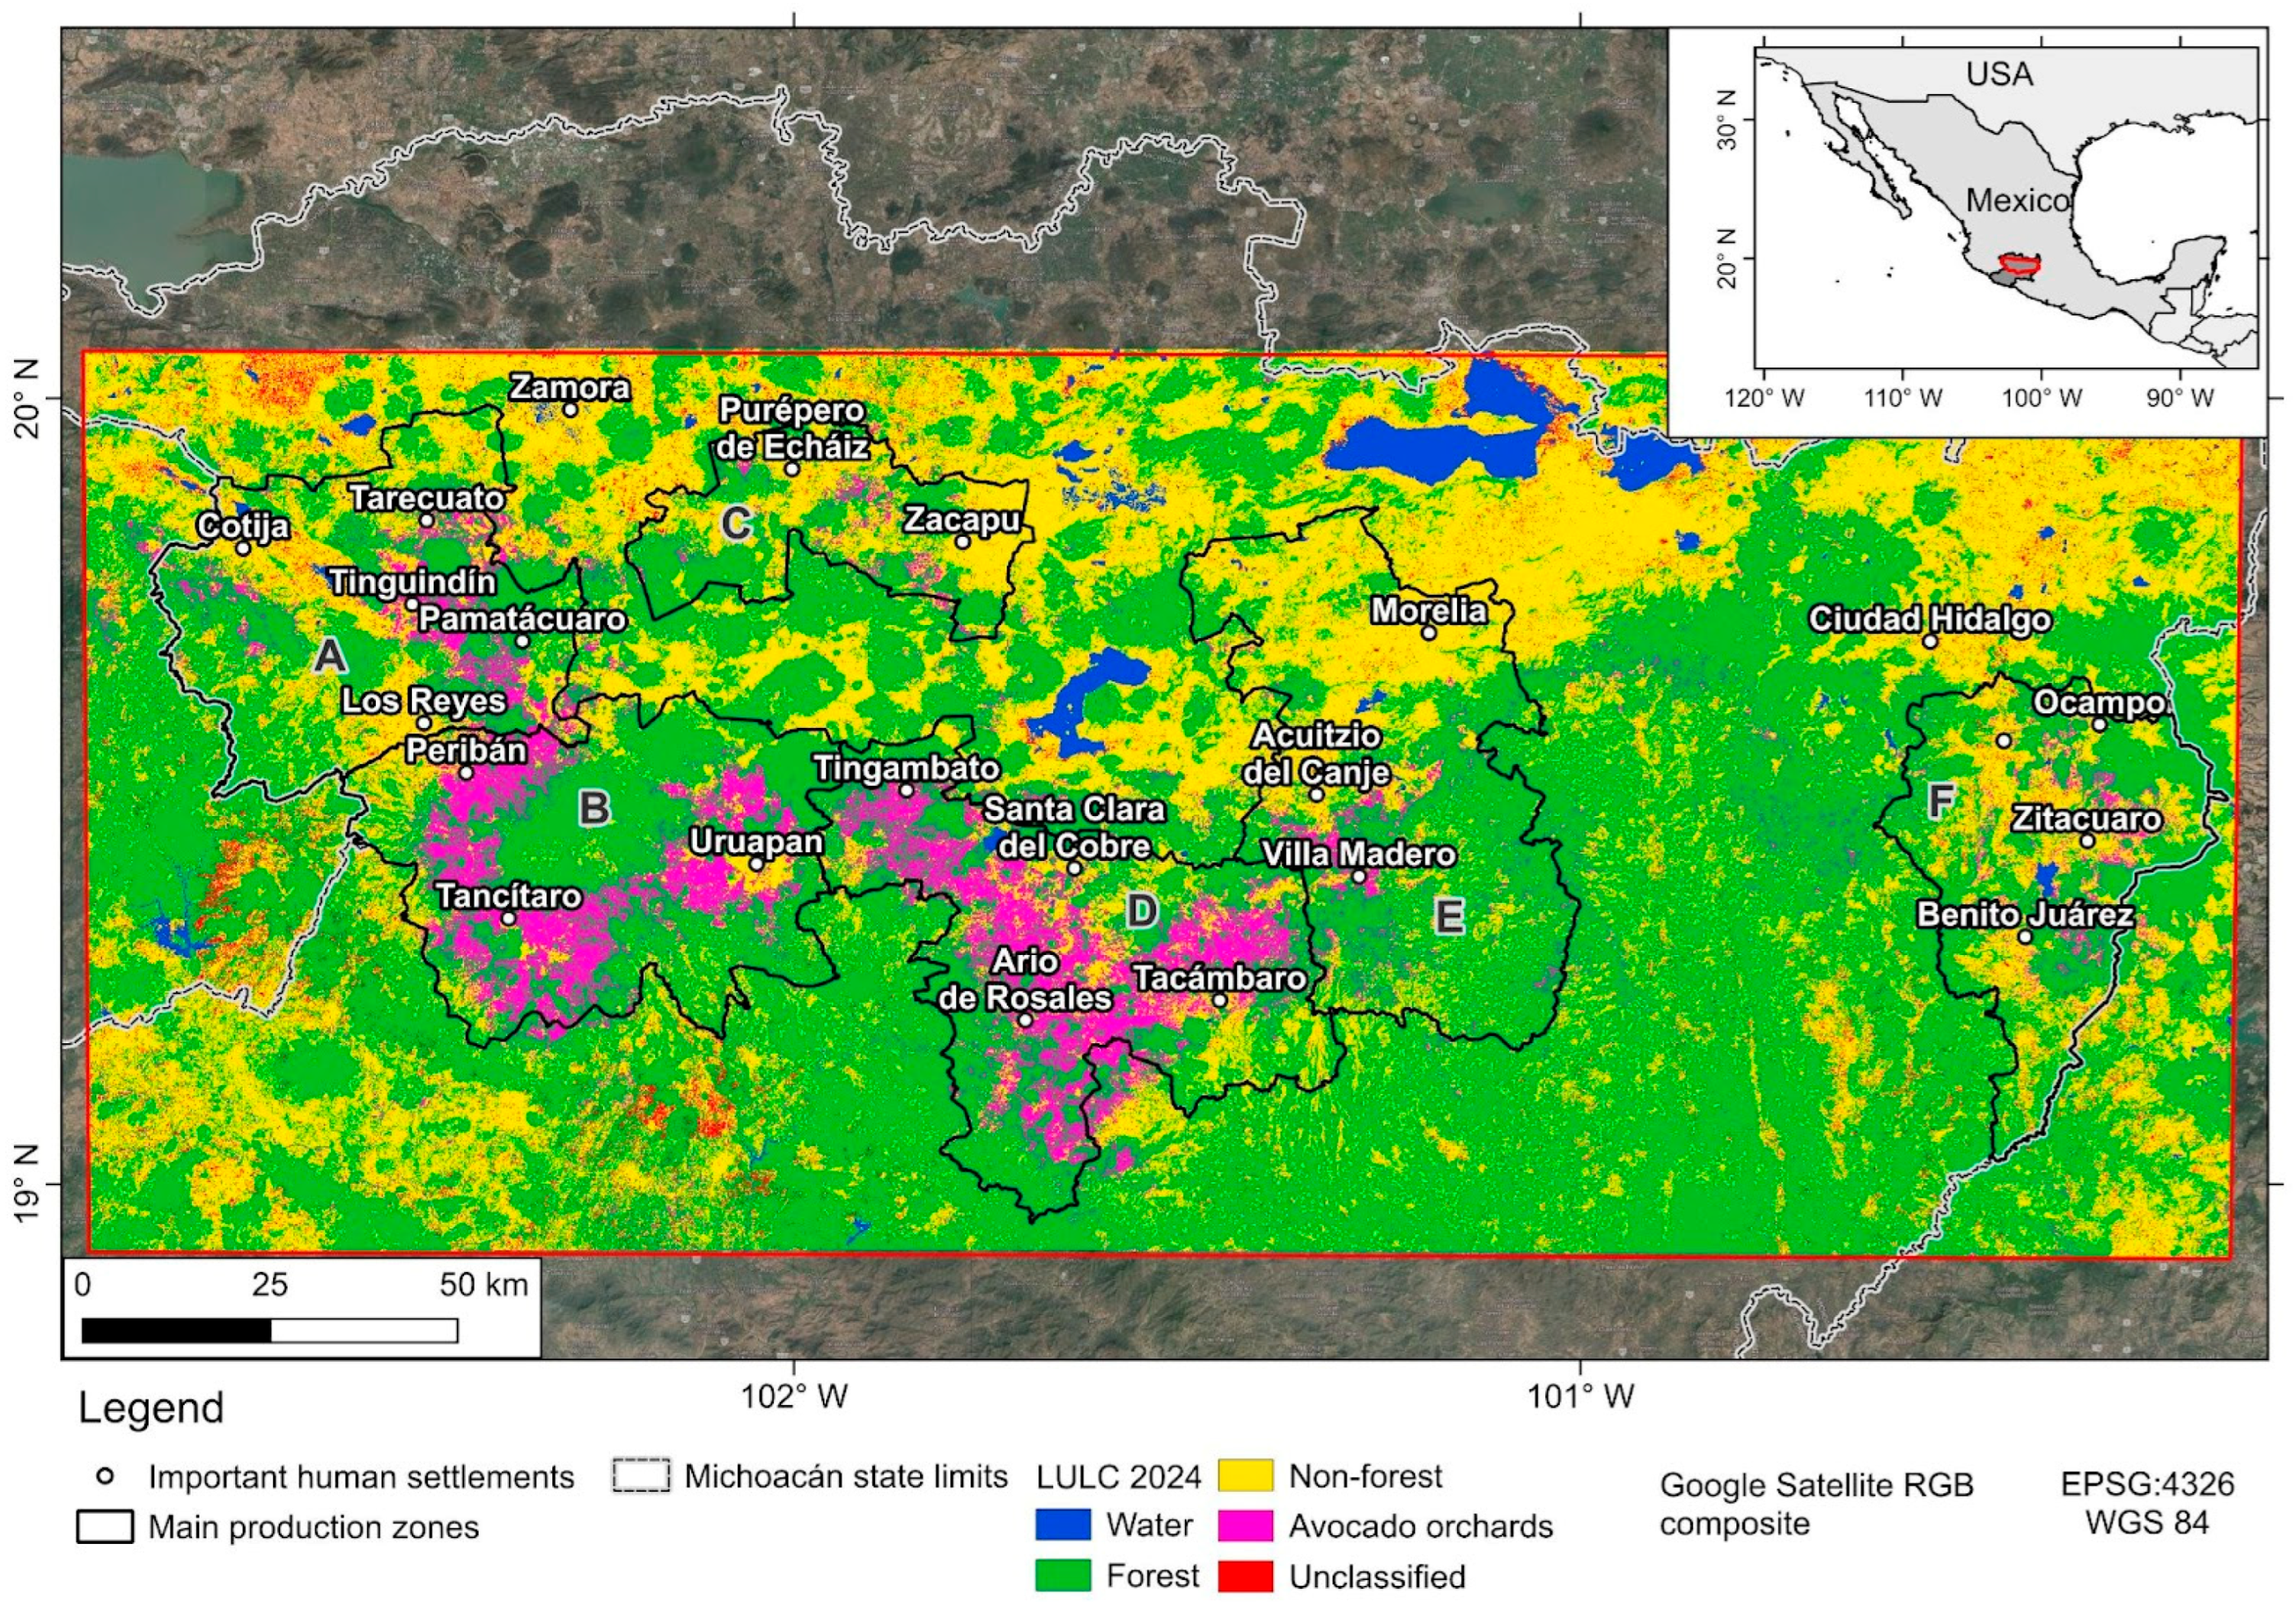Click the Michoacán state limits legend symbol
Viewport: 2296px width, 1602px height.
[641, 1477]
